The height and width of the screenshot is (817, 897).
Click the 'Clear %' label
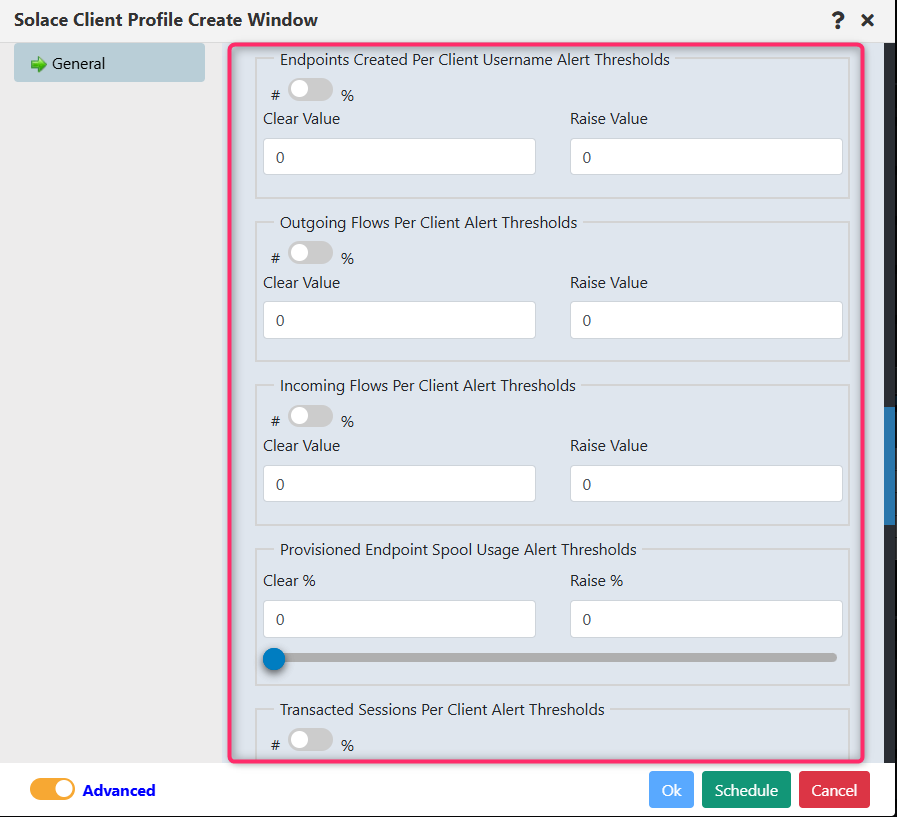[x=289, y=581]
